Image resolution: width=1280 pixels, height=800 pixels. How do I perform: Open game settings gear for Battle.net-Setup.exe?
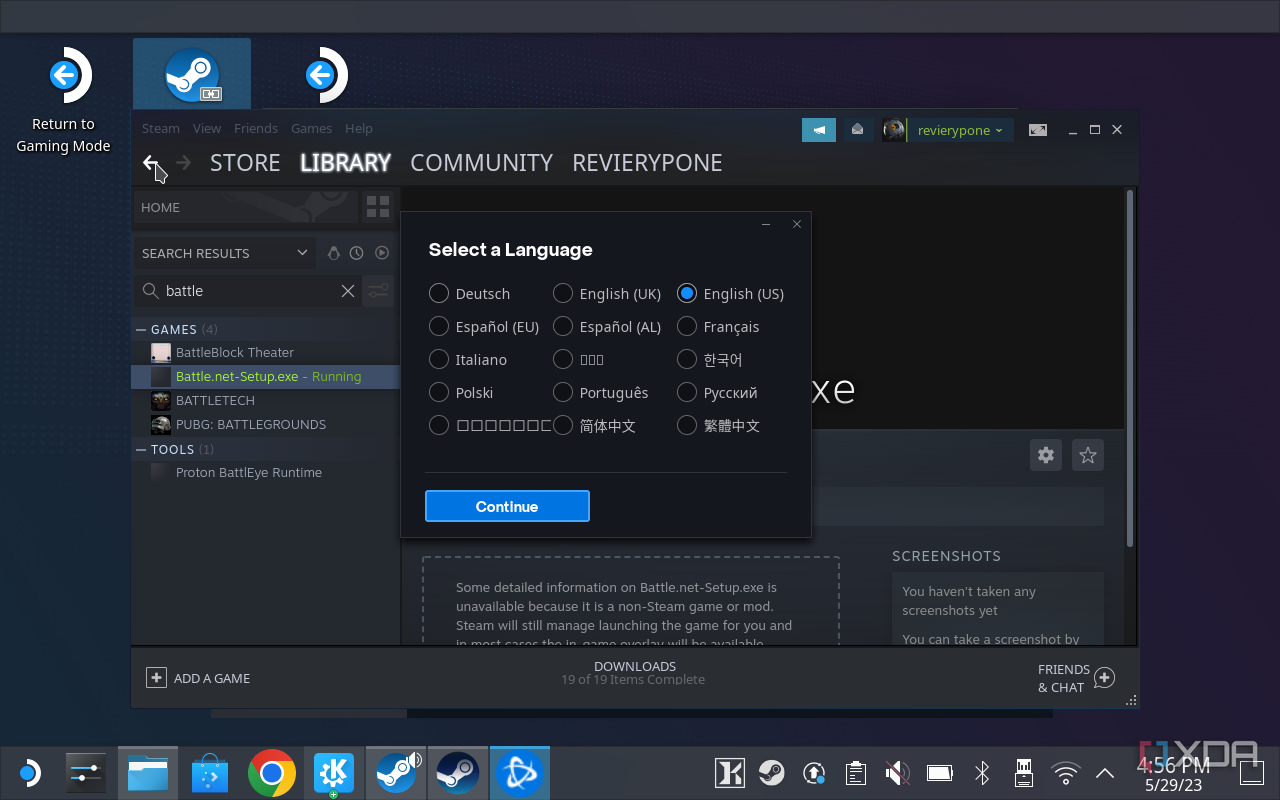[x=1046, y=455]
